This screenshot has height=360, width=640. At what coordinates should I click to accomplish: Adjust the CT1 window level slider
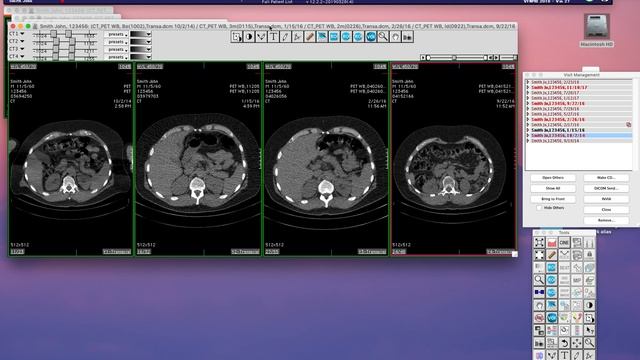65,34
